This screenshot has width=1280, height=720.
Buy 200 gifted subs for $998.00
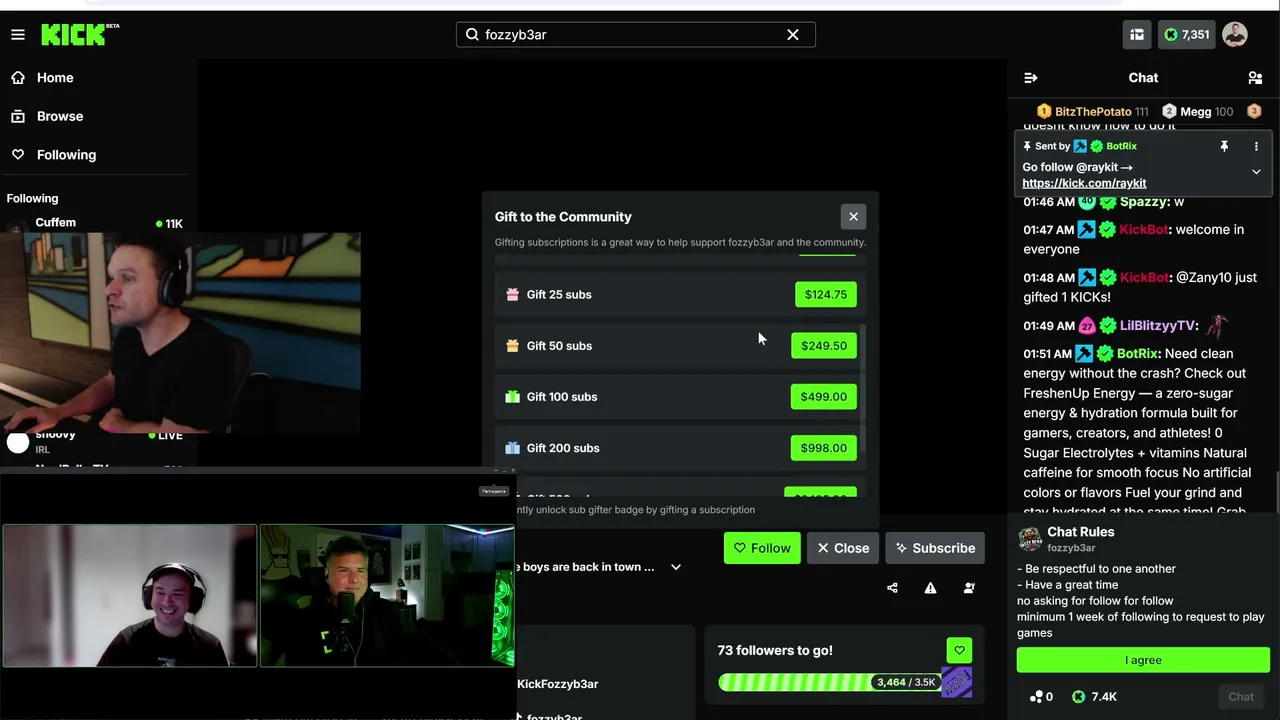coord(824,448)
